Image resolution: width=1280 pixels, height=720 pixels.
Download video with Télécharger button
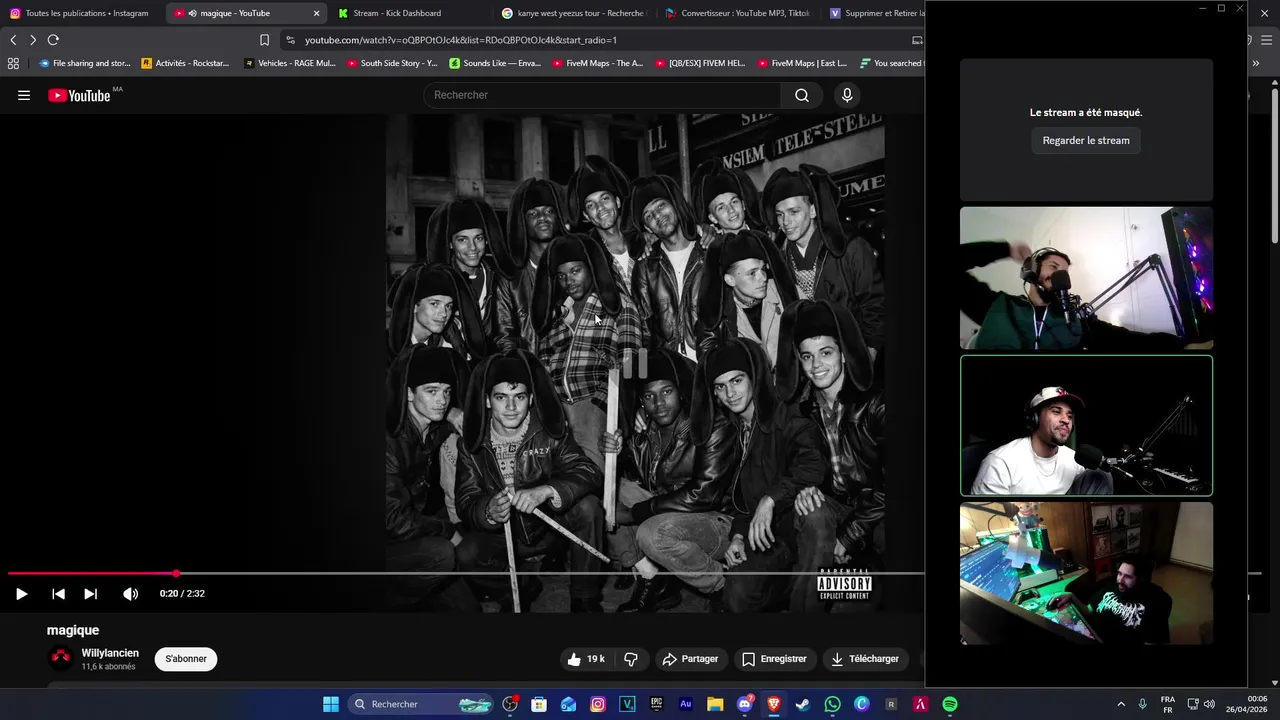pos(865,659)
